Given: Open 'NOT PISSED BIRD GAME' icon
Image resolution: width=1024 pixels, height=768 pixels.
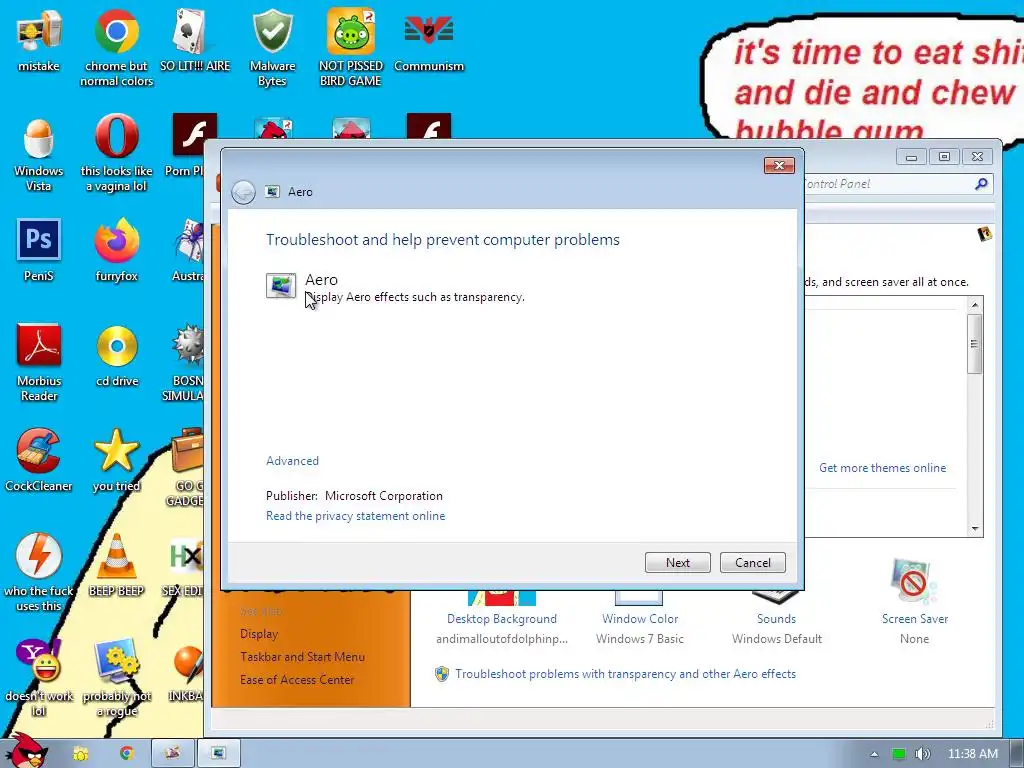Looking at the screenshot, I should pos(351,47).
